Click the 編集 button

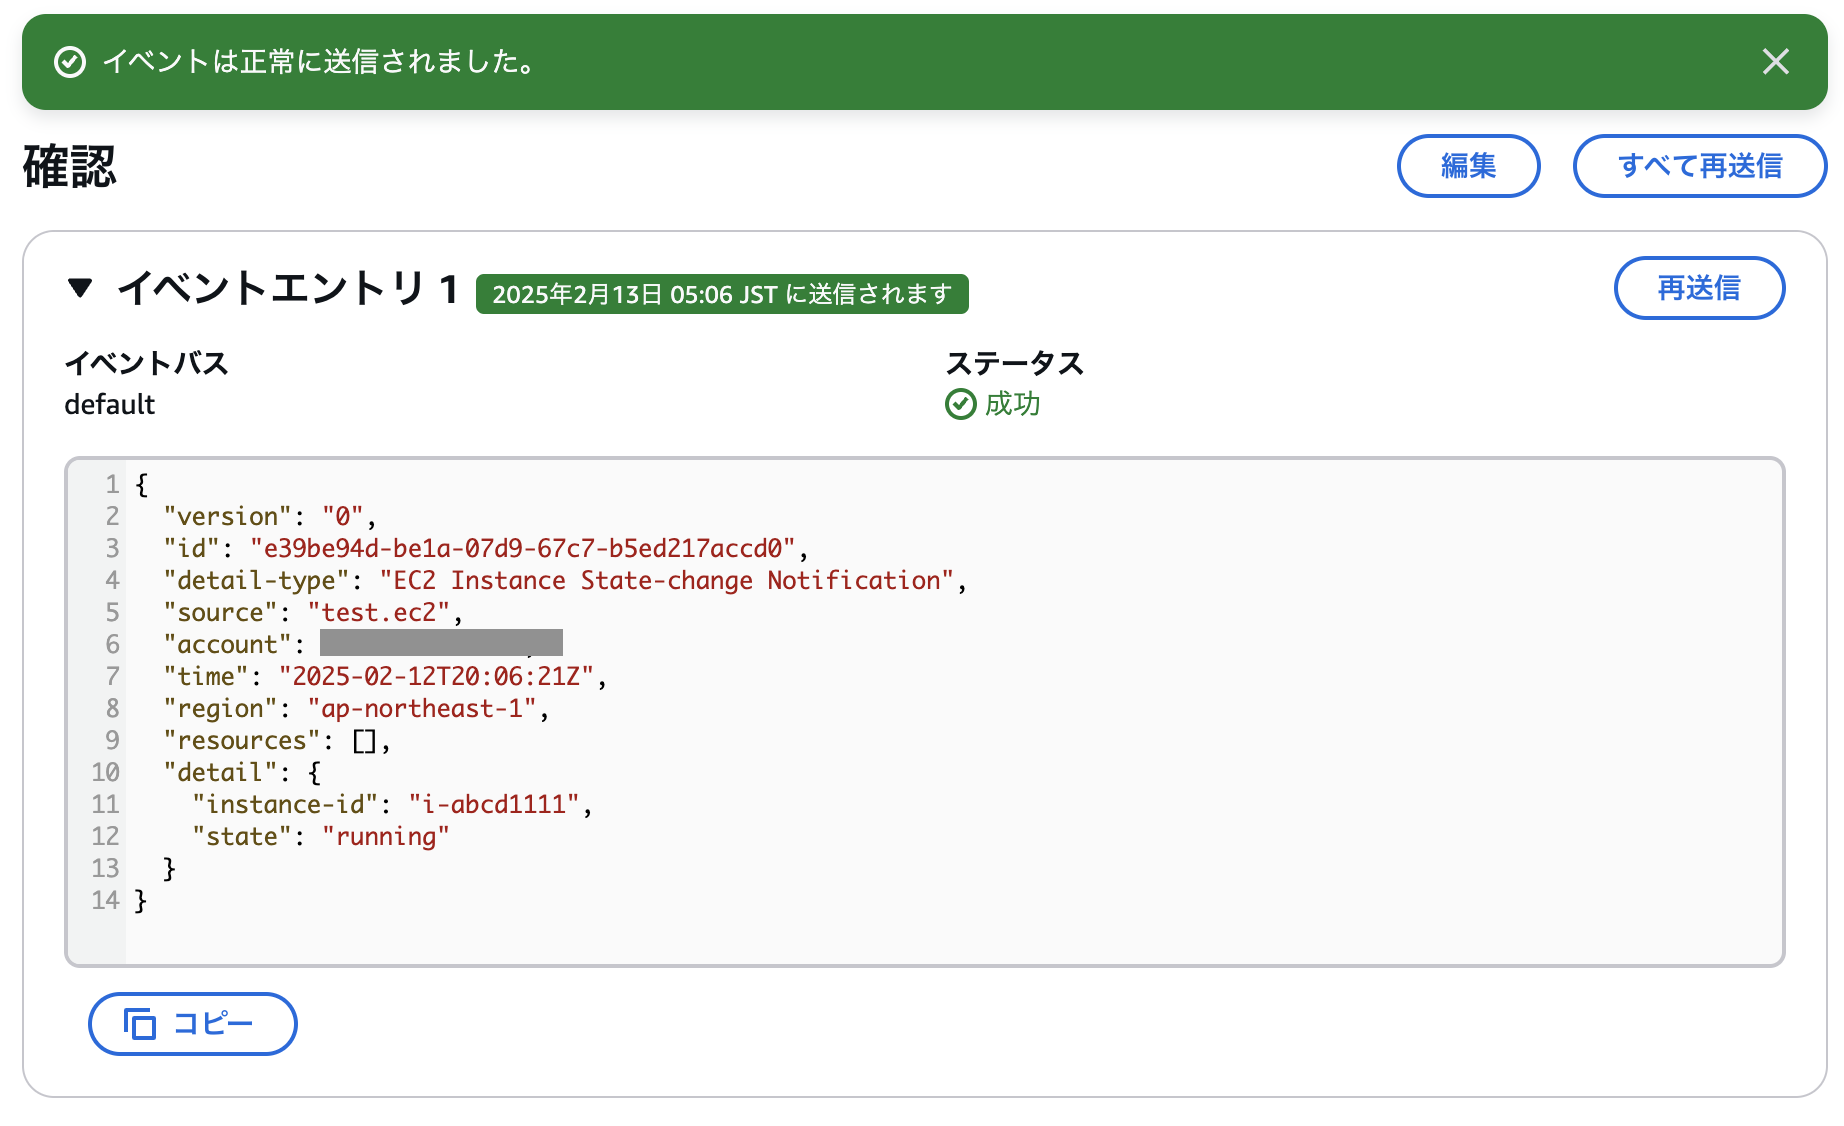point(1468,166)
